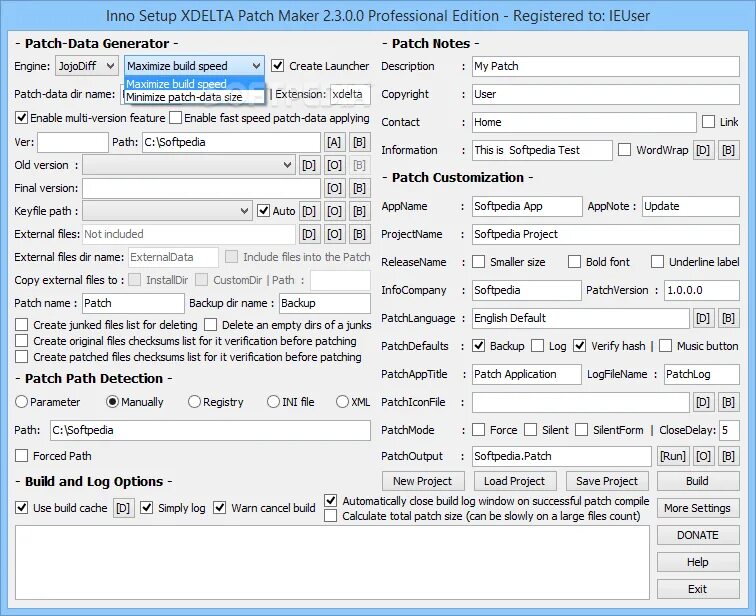Image resolution: width=756 pixels, height=616 pixels.
Task: Click [D] button in Information row
Action: pos(703,150)
